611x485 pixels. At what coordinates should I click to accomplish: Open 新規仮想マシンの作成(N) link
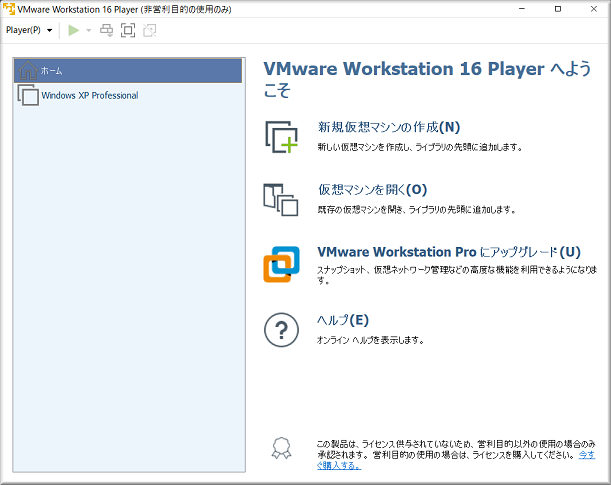coord(389,127)
